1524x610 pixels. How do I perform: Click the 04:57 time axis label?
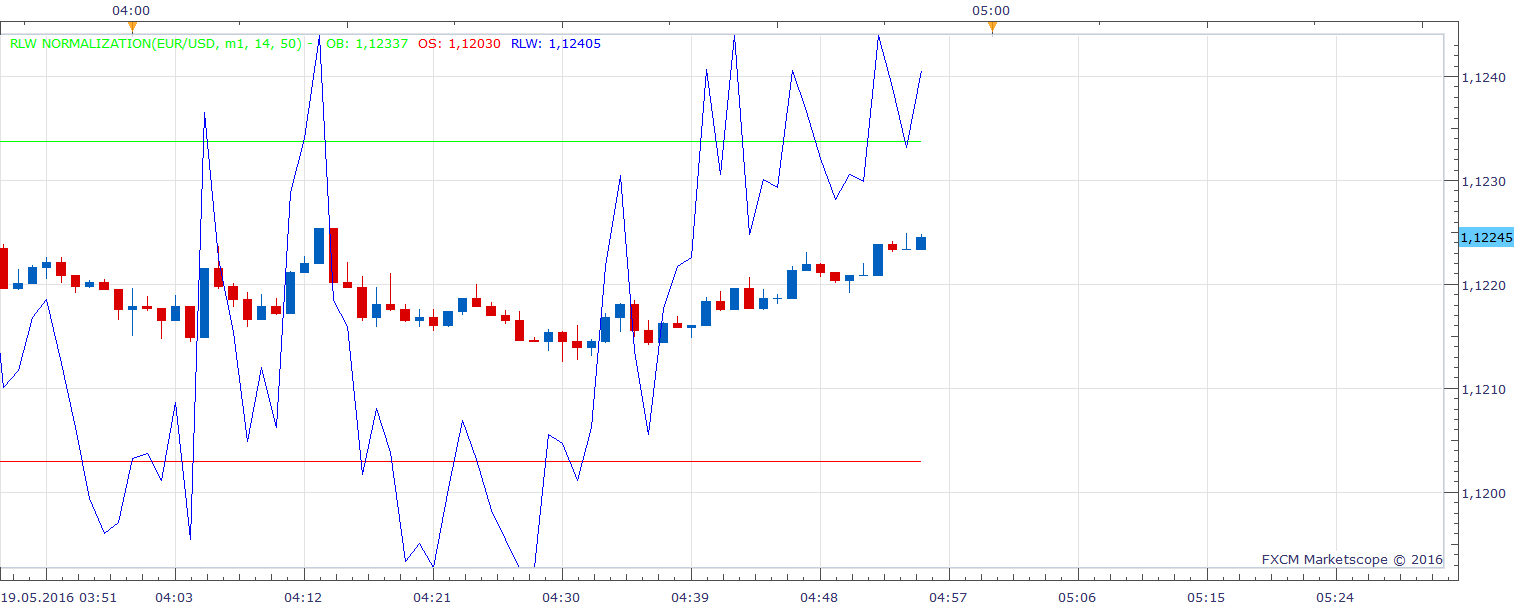(x=949, y=597)
